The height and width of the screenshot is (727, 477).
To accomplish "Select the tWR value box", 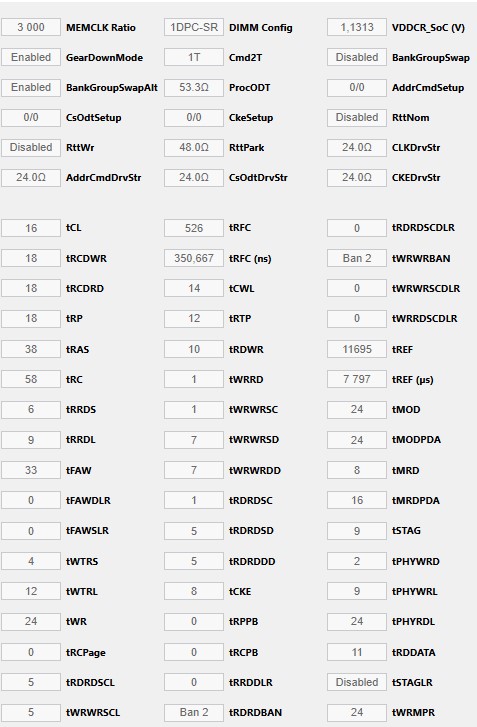I will click(x=31, y=621).
